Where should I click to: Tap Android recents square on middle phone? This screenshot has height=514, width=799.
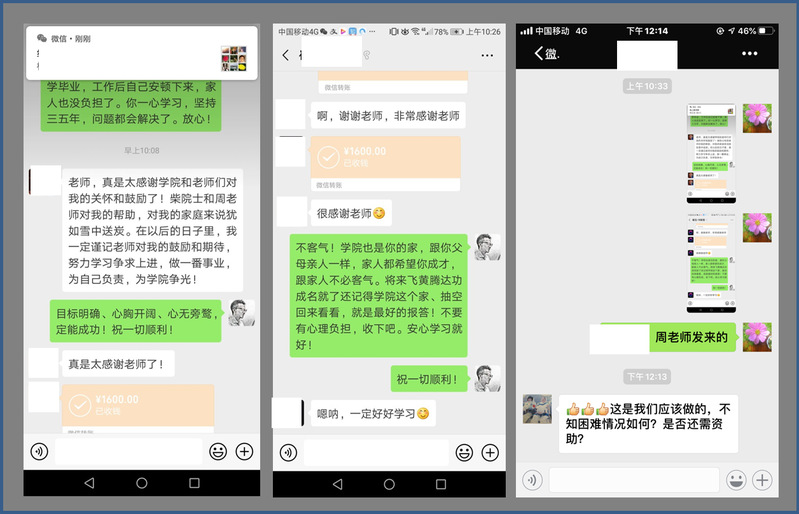[x=441, y=483]
